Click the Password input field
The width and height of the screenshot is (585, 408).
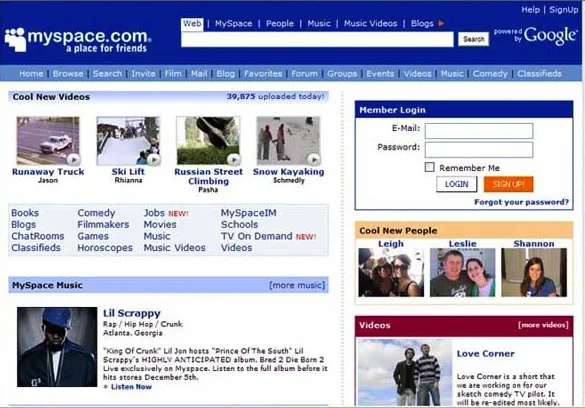point(479,150)
